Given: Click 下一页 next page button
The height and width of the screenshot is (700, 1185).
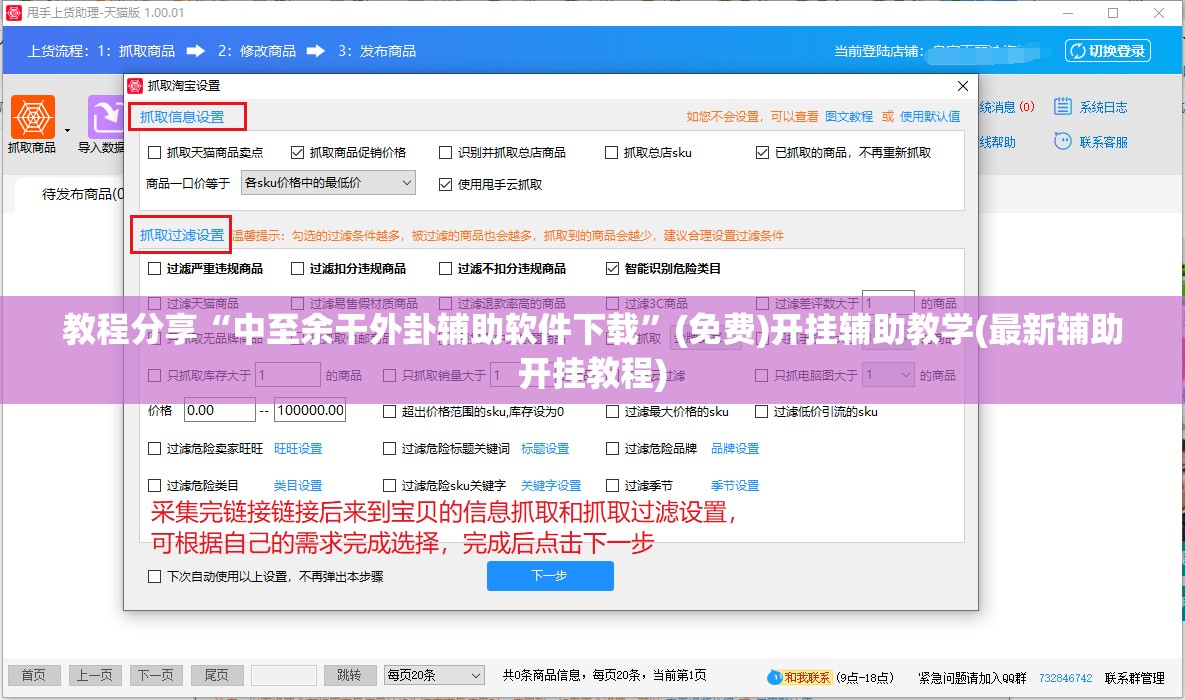Looking at the screenshot, I should click(156, 675).
